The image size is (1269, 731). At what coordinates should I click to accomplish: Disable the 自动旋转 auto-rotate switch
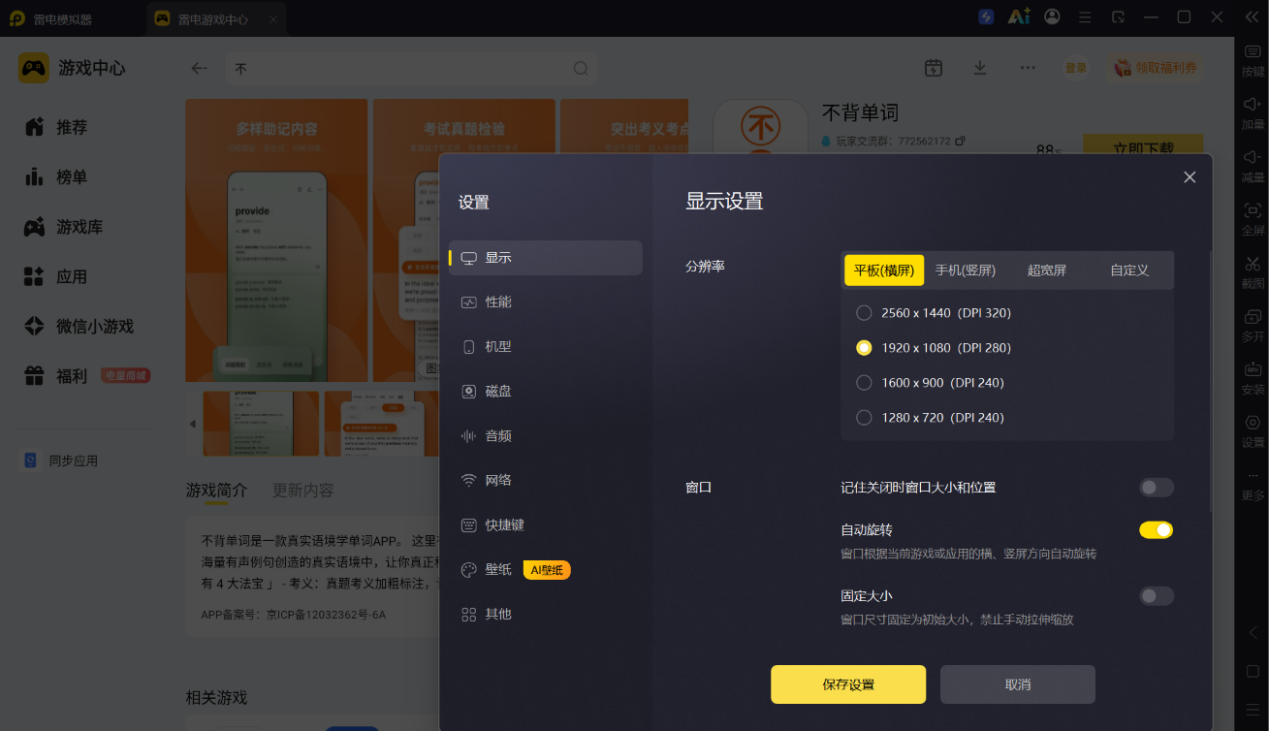click(x=1156, y=530)
